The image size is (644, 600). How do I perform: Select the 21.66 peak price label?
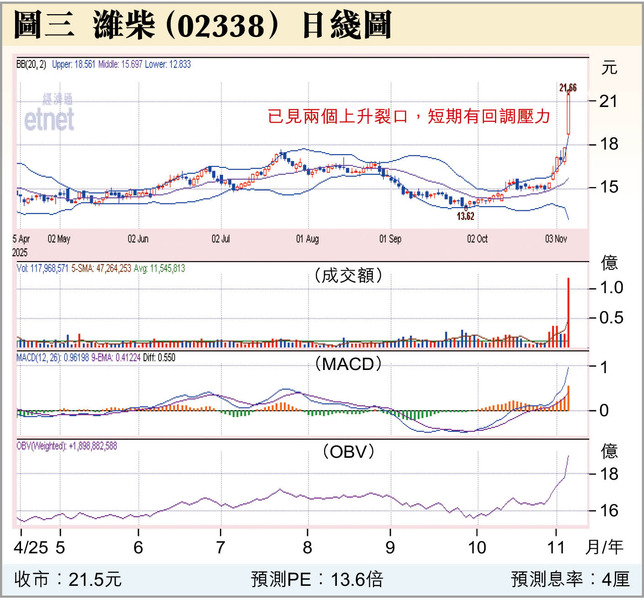point(569,88)
